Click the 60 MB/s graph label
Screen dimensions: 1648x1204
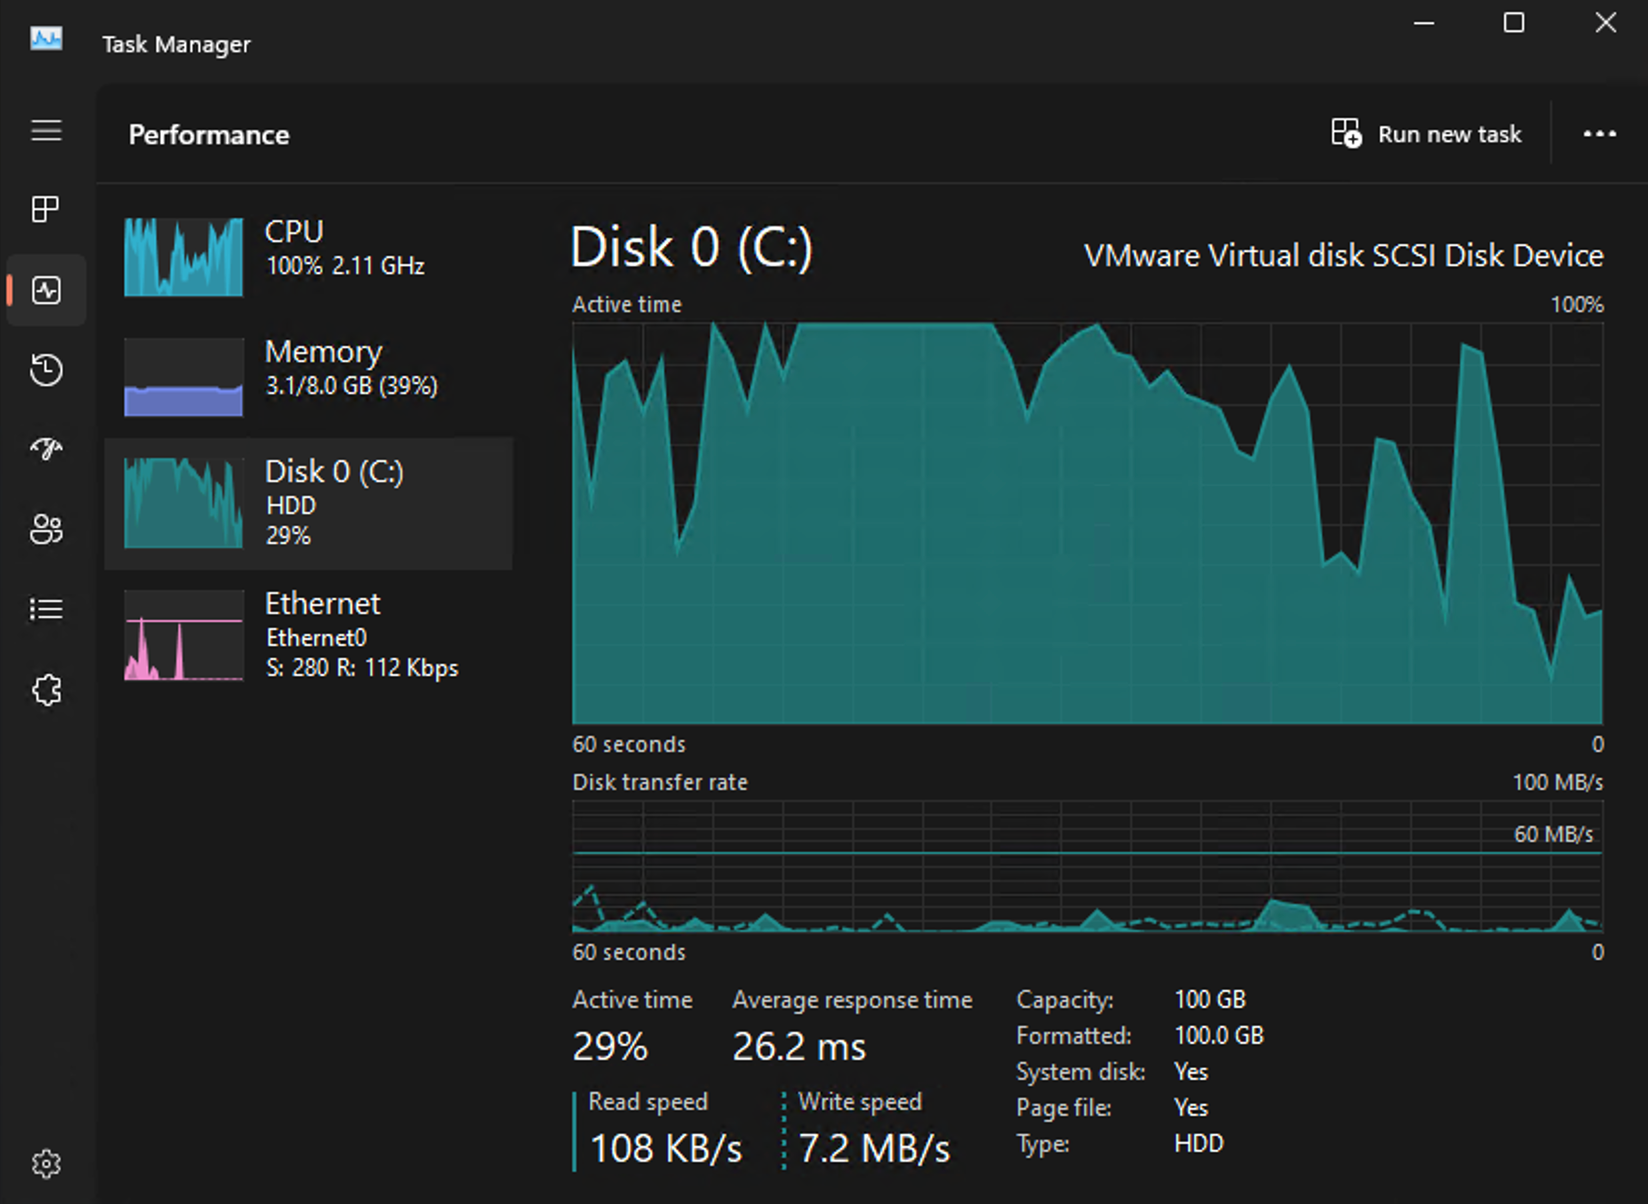coord(1553,834)
